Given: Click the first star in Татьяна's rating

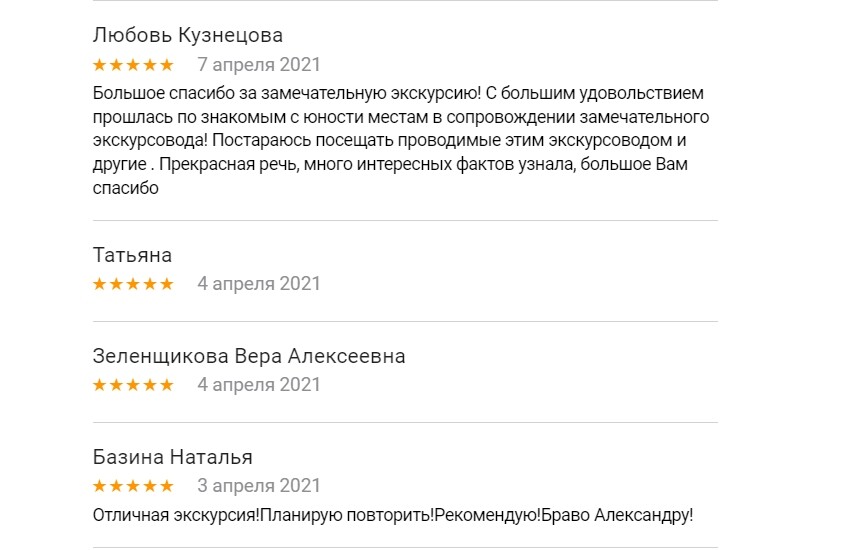Looking at the screenshot, I should (x=100, y=284).
